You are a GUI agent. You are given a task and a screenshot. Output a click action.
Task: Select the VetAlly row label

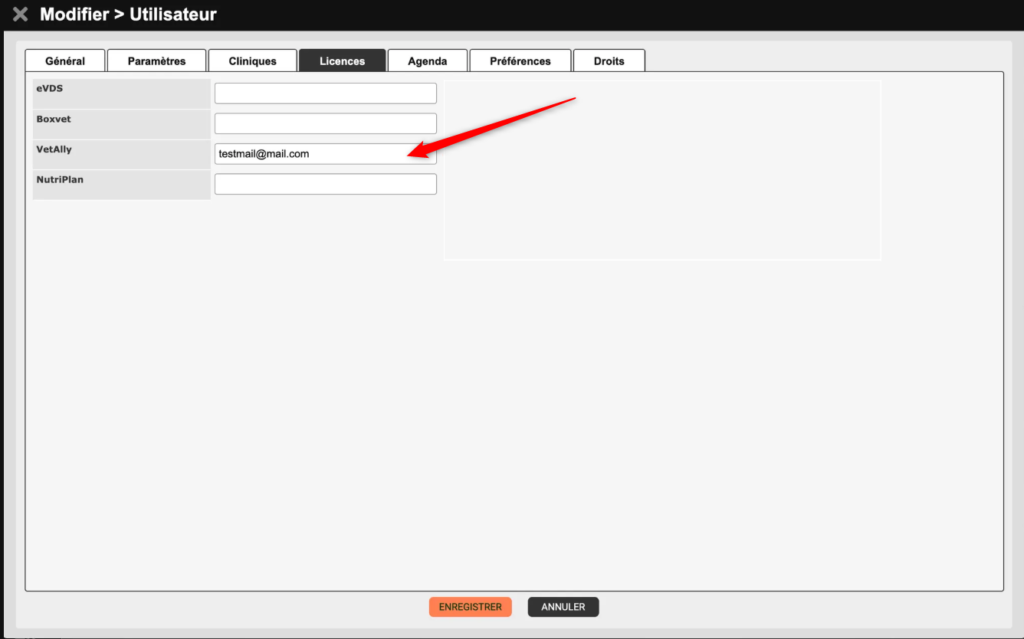[x=54, y=149]
